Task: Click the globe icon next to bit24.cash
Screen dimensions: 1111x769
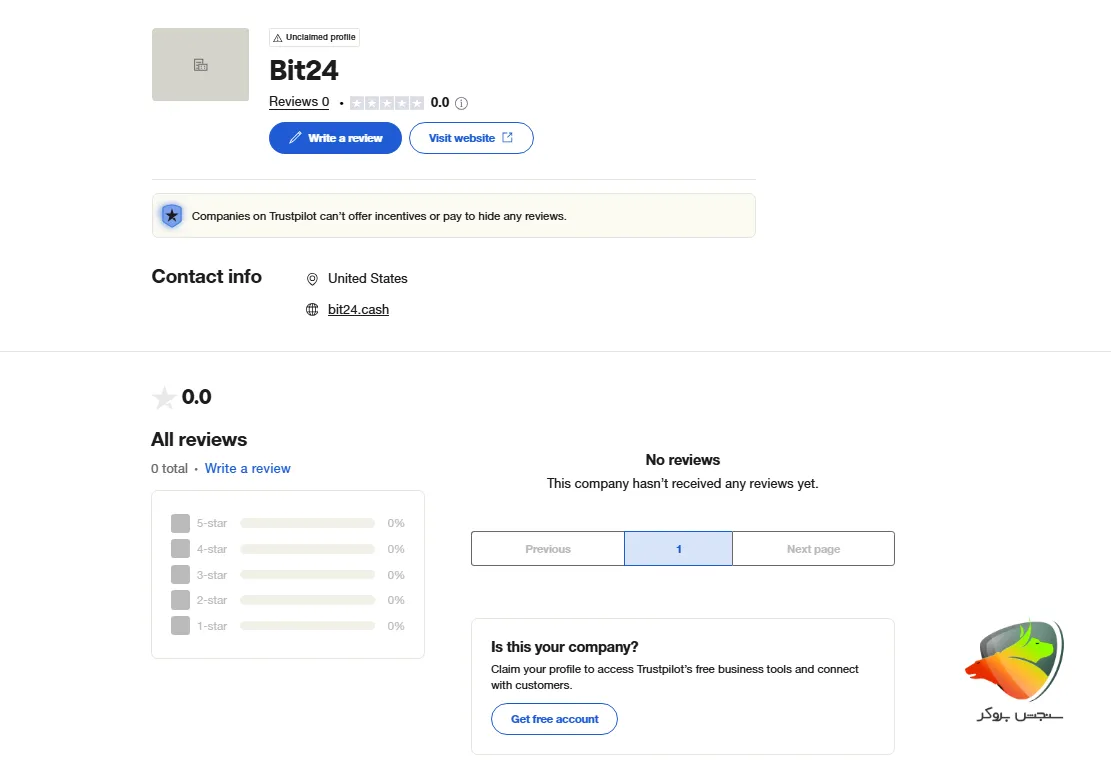Action: [313, 310]
